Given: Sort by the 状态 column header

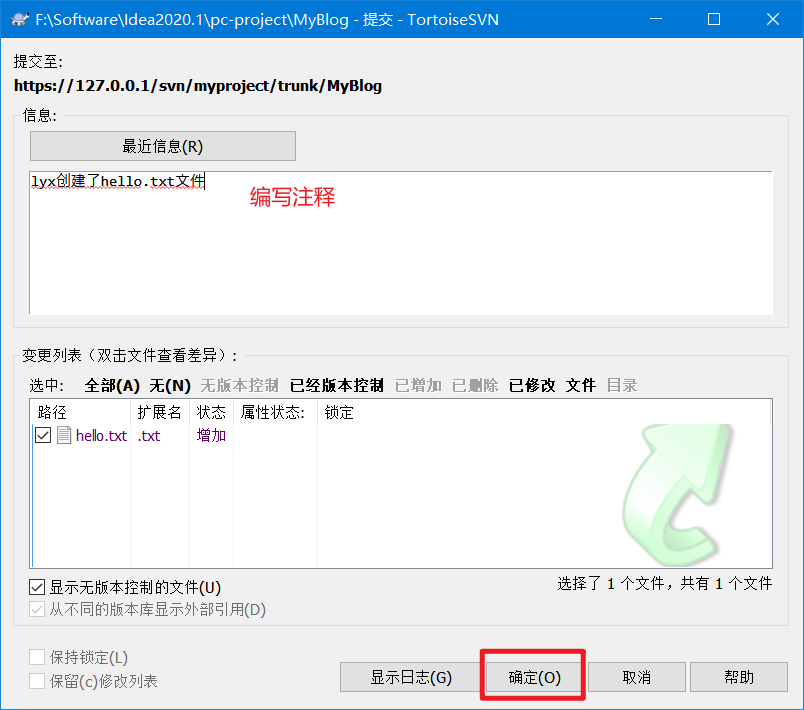Looking at the screenshot, I should [x=211, y=412].
